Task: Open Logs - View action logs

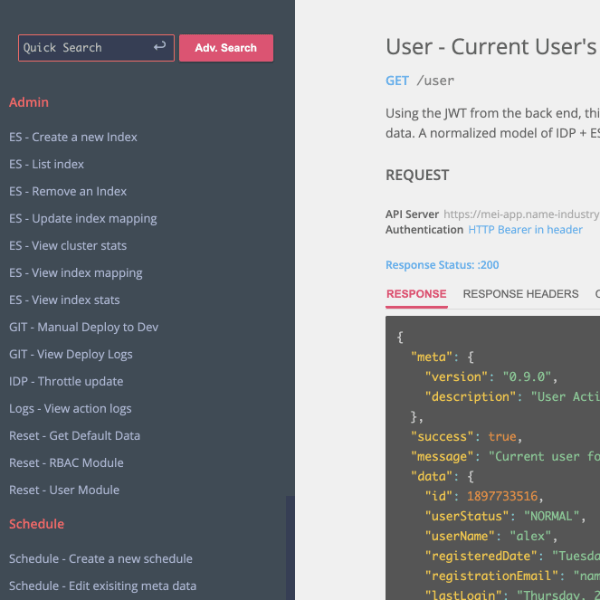Action: (70, 409)
